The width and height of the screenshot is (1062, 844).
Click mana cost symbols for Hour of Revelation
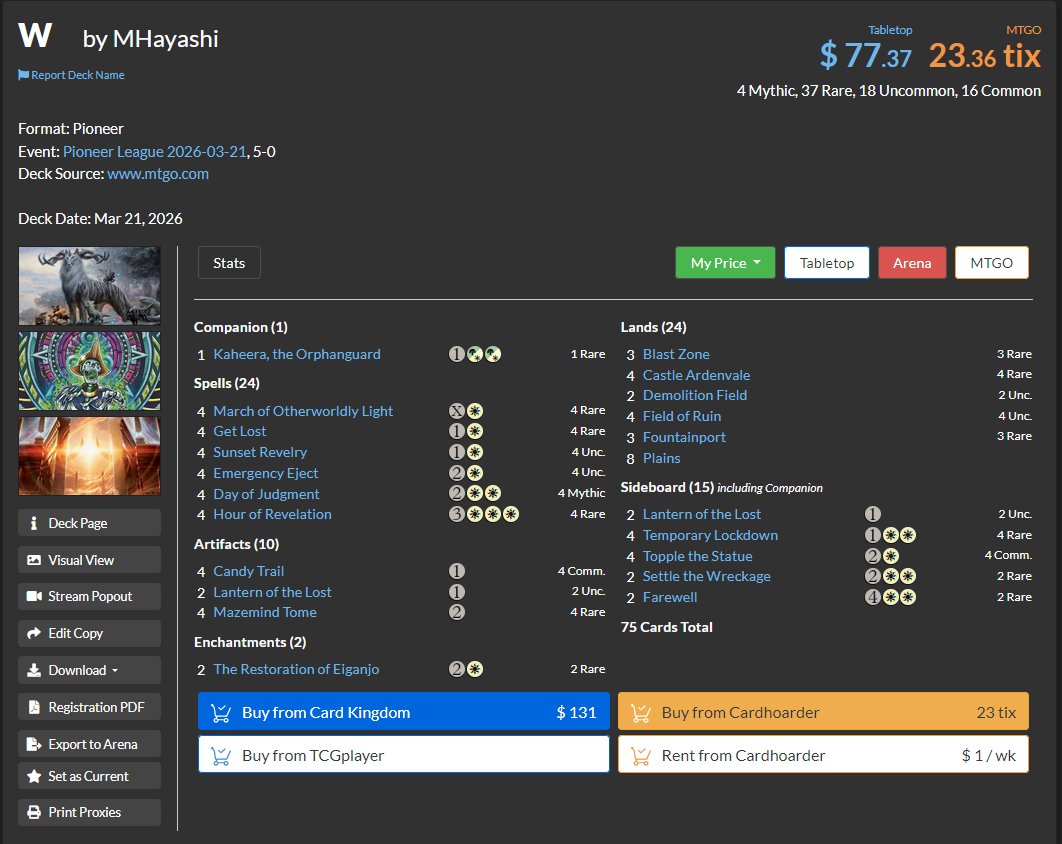click(x=484, y=514)
